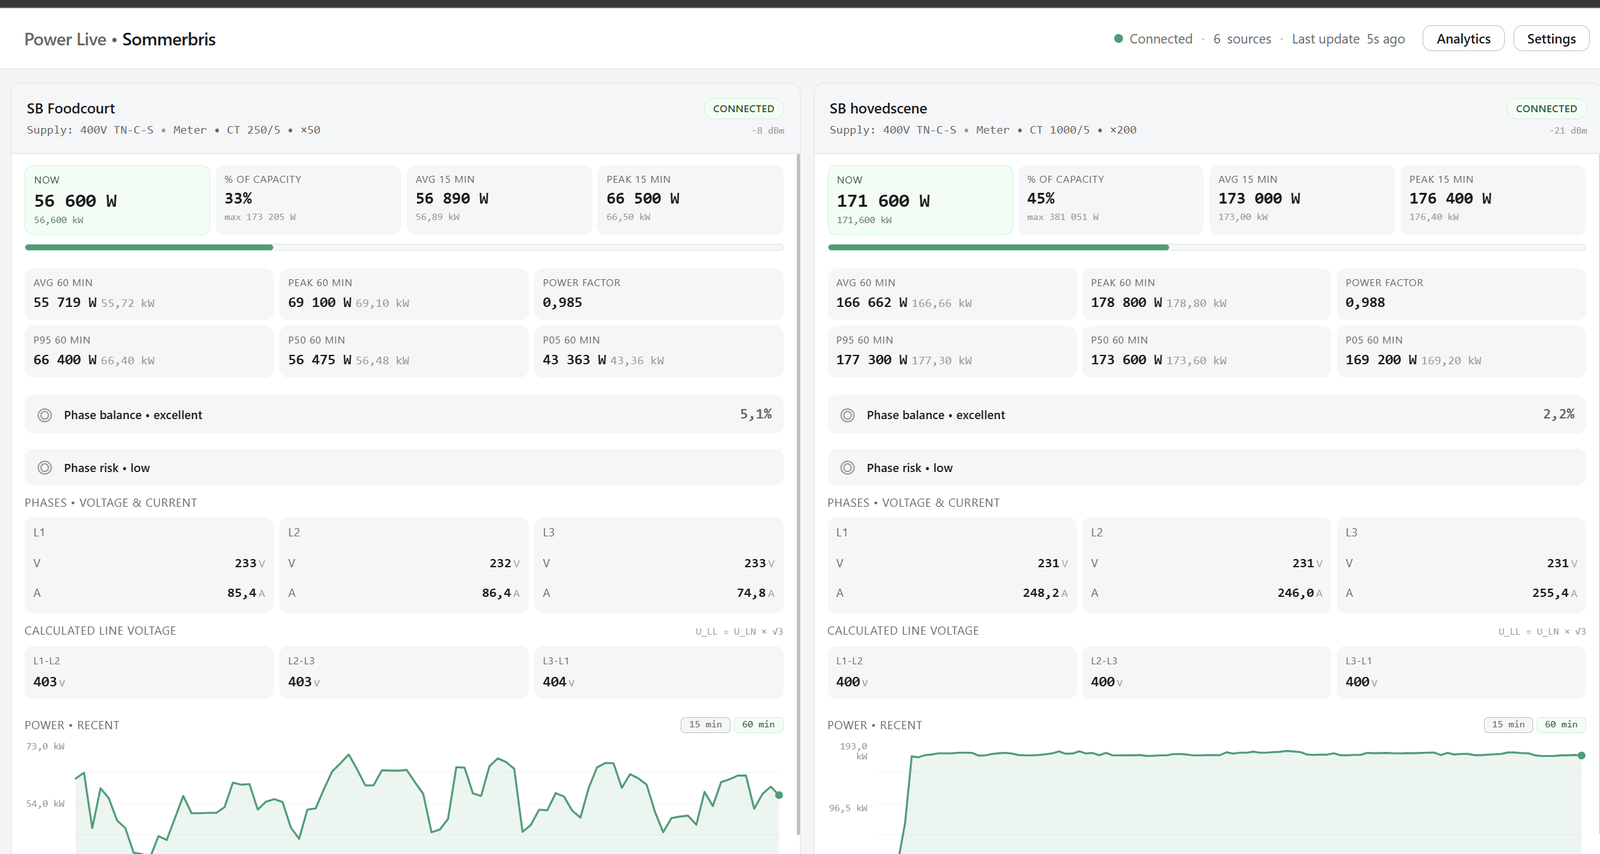Click the 'Last update 5s ago' text
Screen dimensions: 1600x854
click(1348, 39)
